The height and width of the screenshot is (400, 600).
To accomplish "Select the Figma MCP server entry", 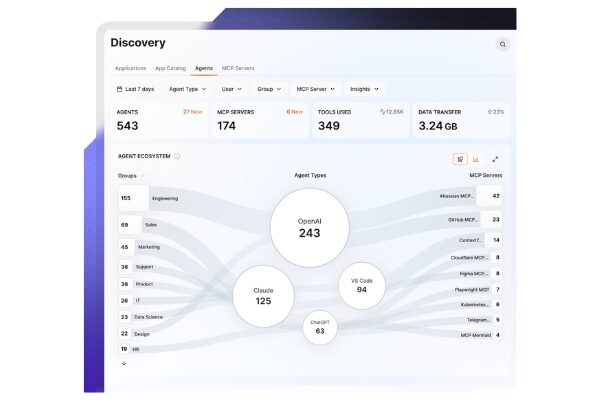I will click(480, 274).
